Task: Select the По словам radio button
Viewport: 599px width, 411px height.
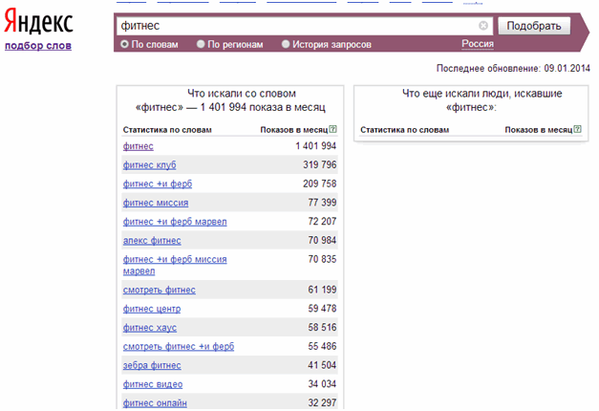Action: coord(124,44)
